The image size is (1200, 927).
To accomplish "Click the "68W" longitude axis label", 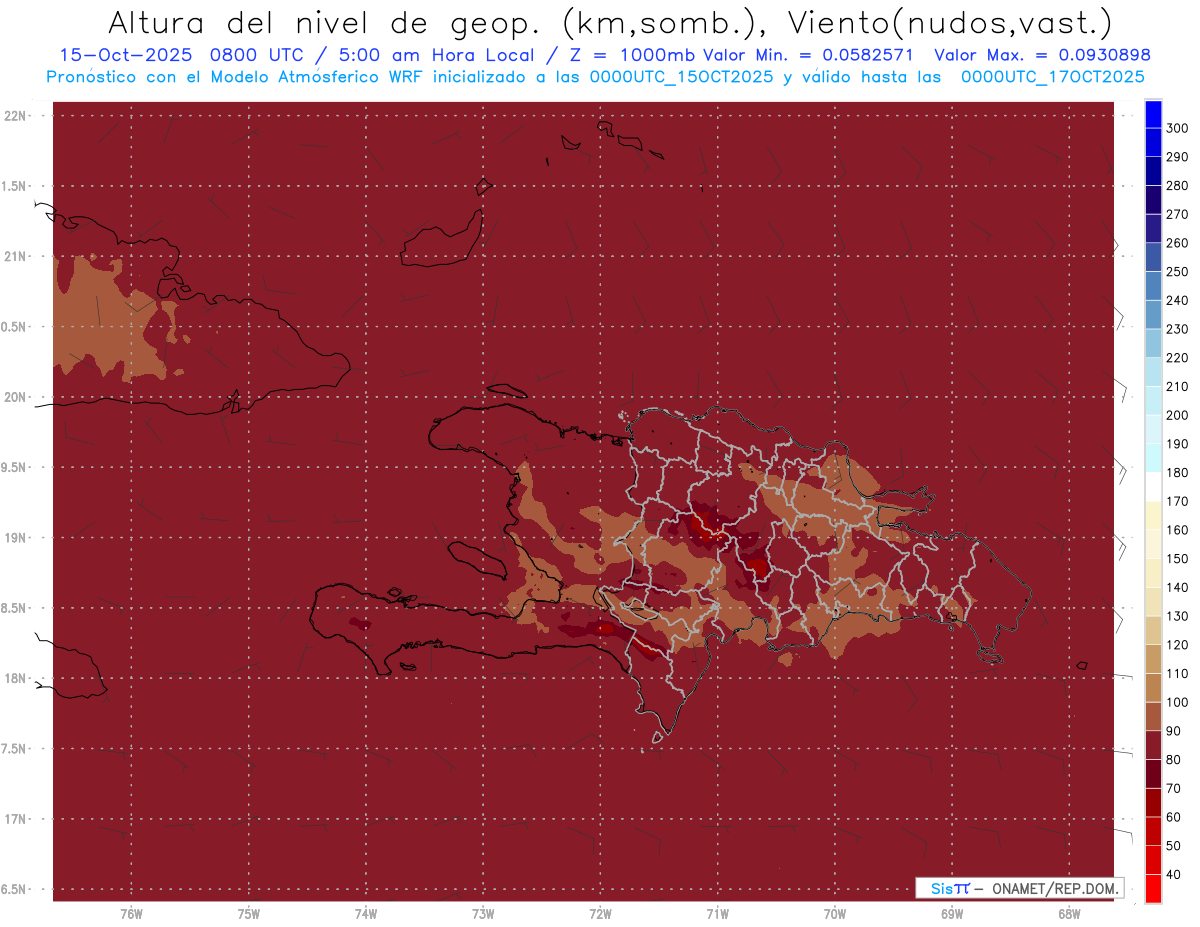I will pyautogui.click(x=1068, y=914).
